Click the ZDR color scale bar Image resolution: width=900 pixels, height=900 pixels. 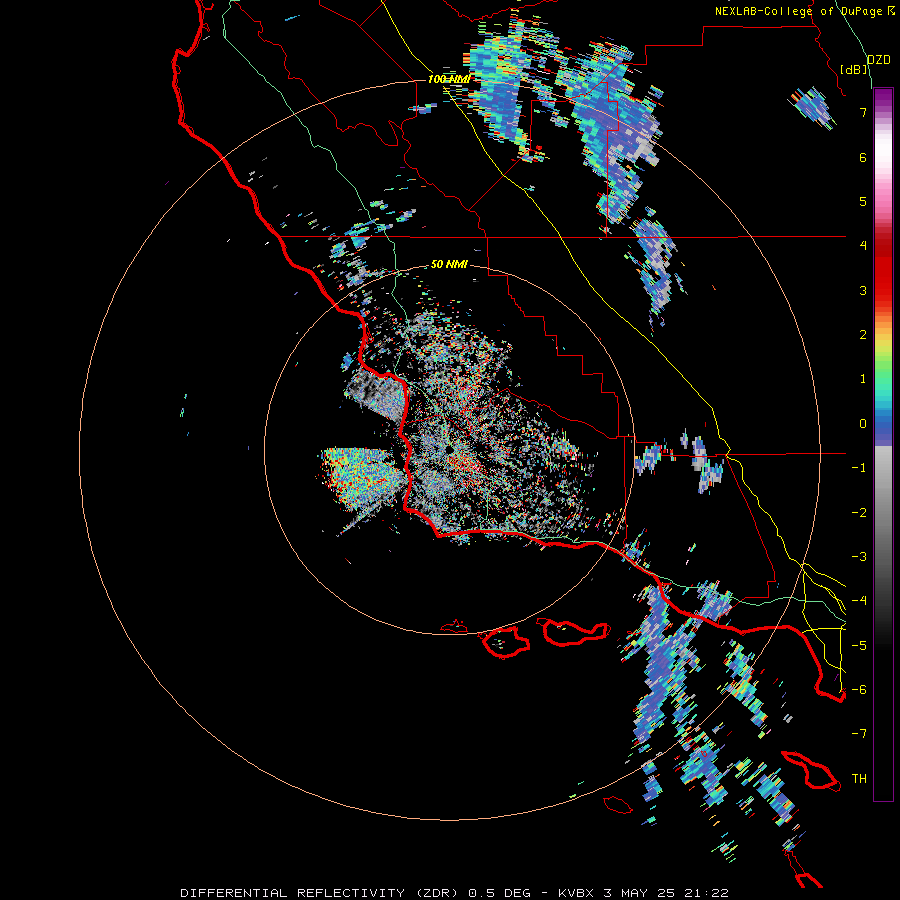pos(883,444)
